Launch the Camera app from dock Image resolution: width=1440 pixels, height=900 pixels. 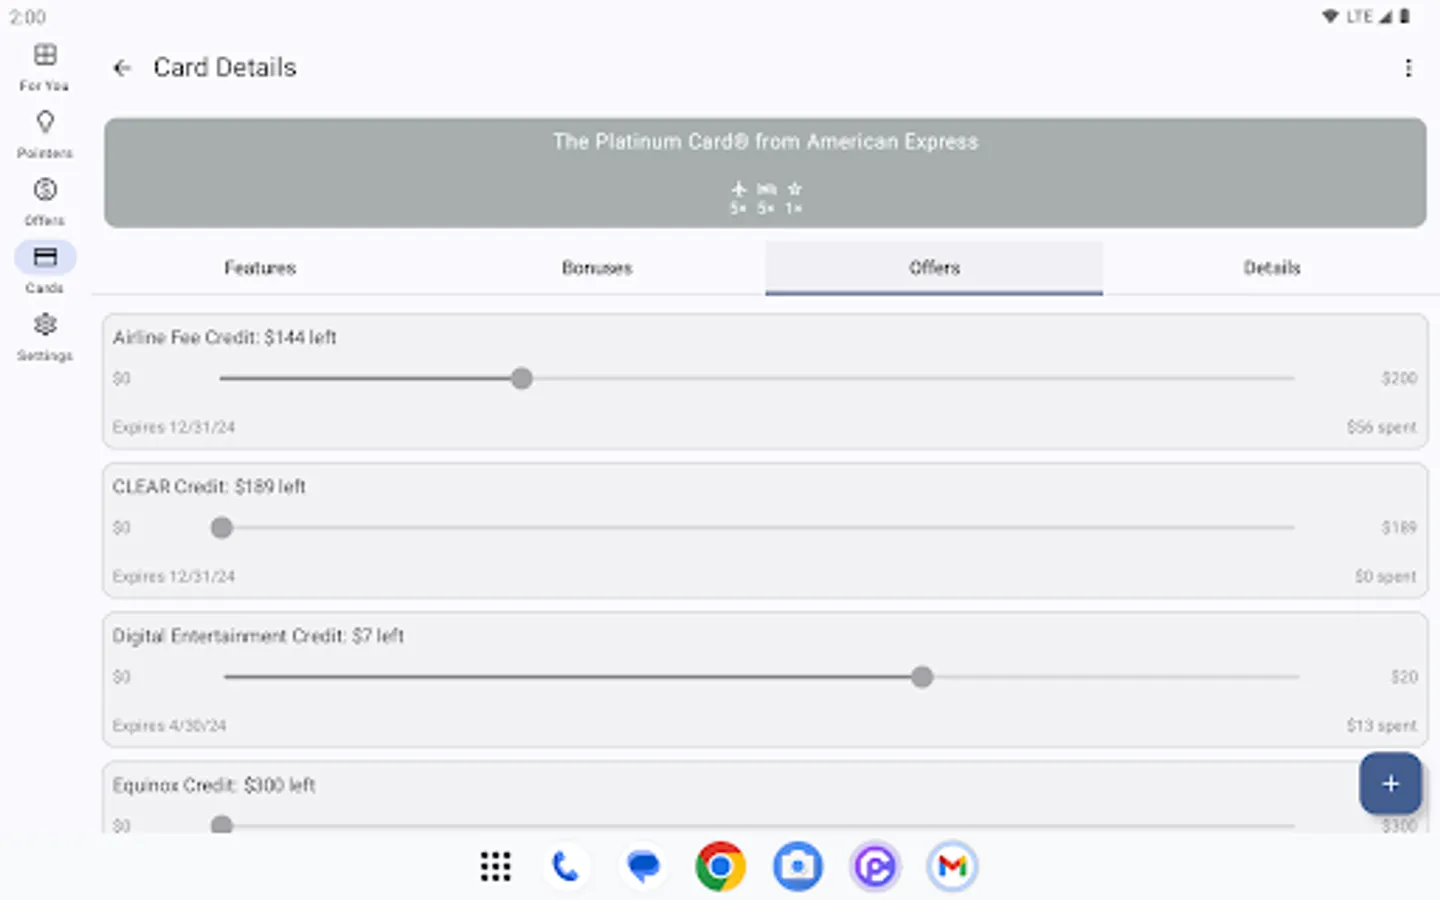tap(797, 866)
